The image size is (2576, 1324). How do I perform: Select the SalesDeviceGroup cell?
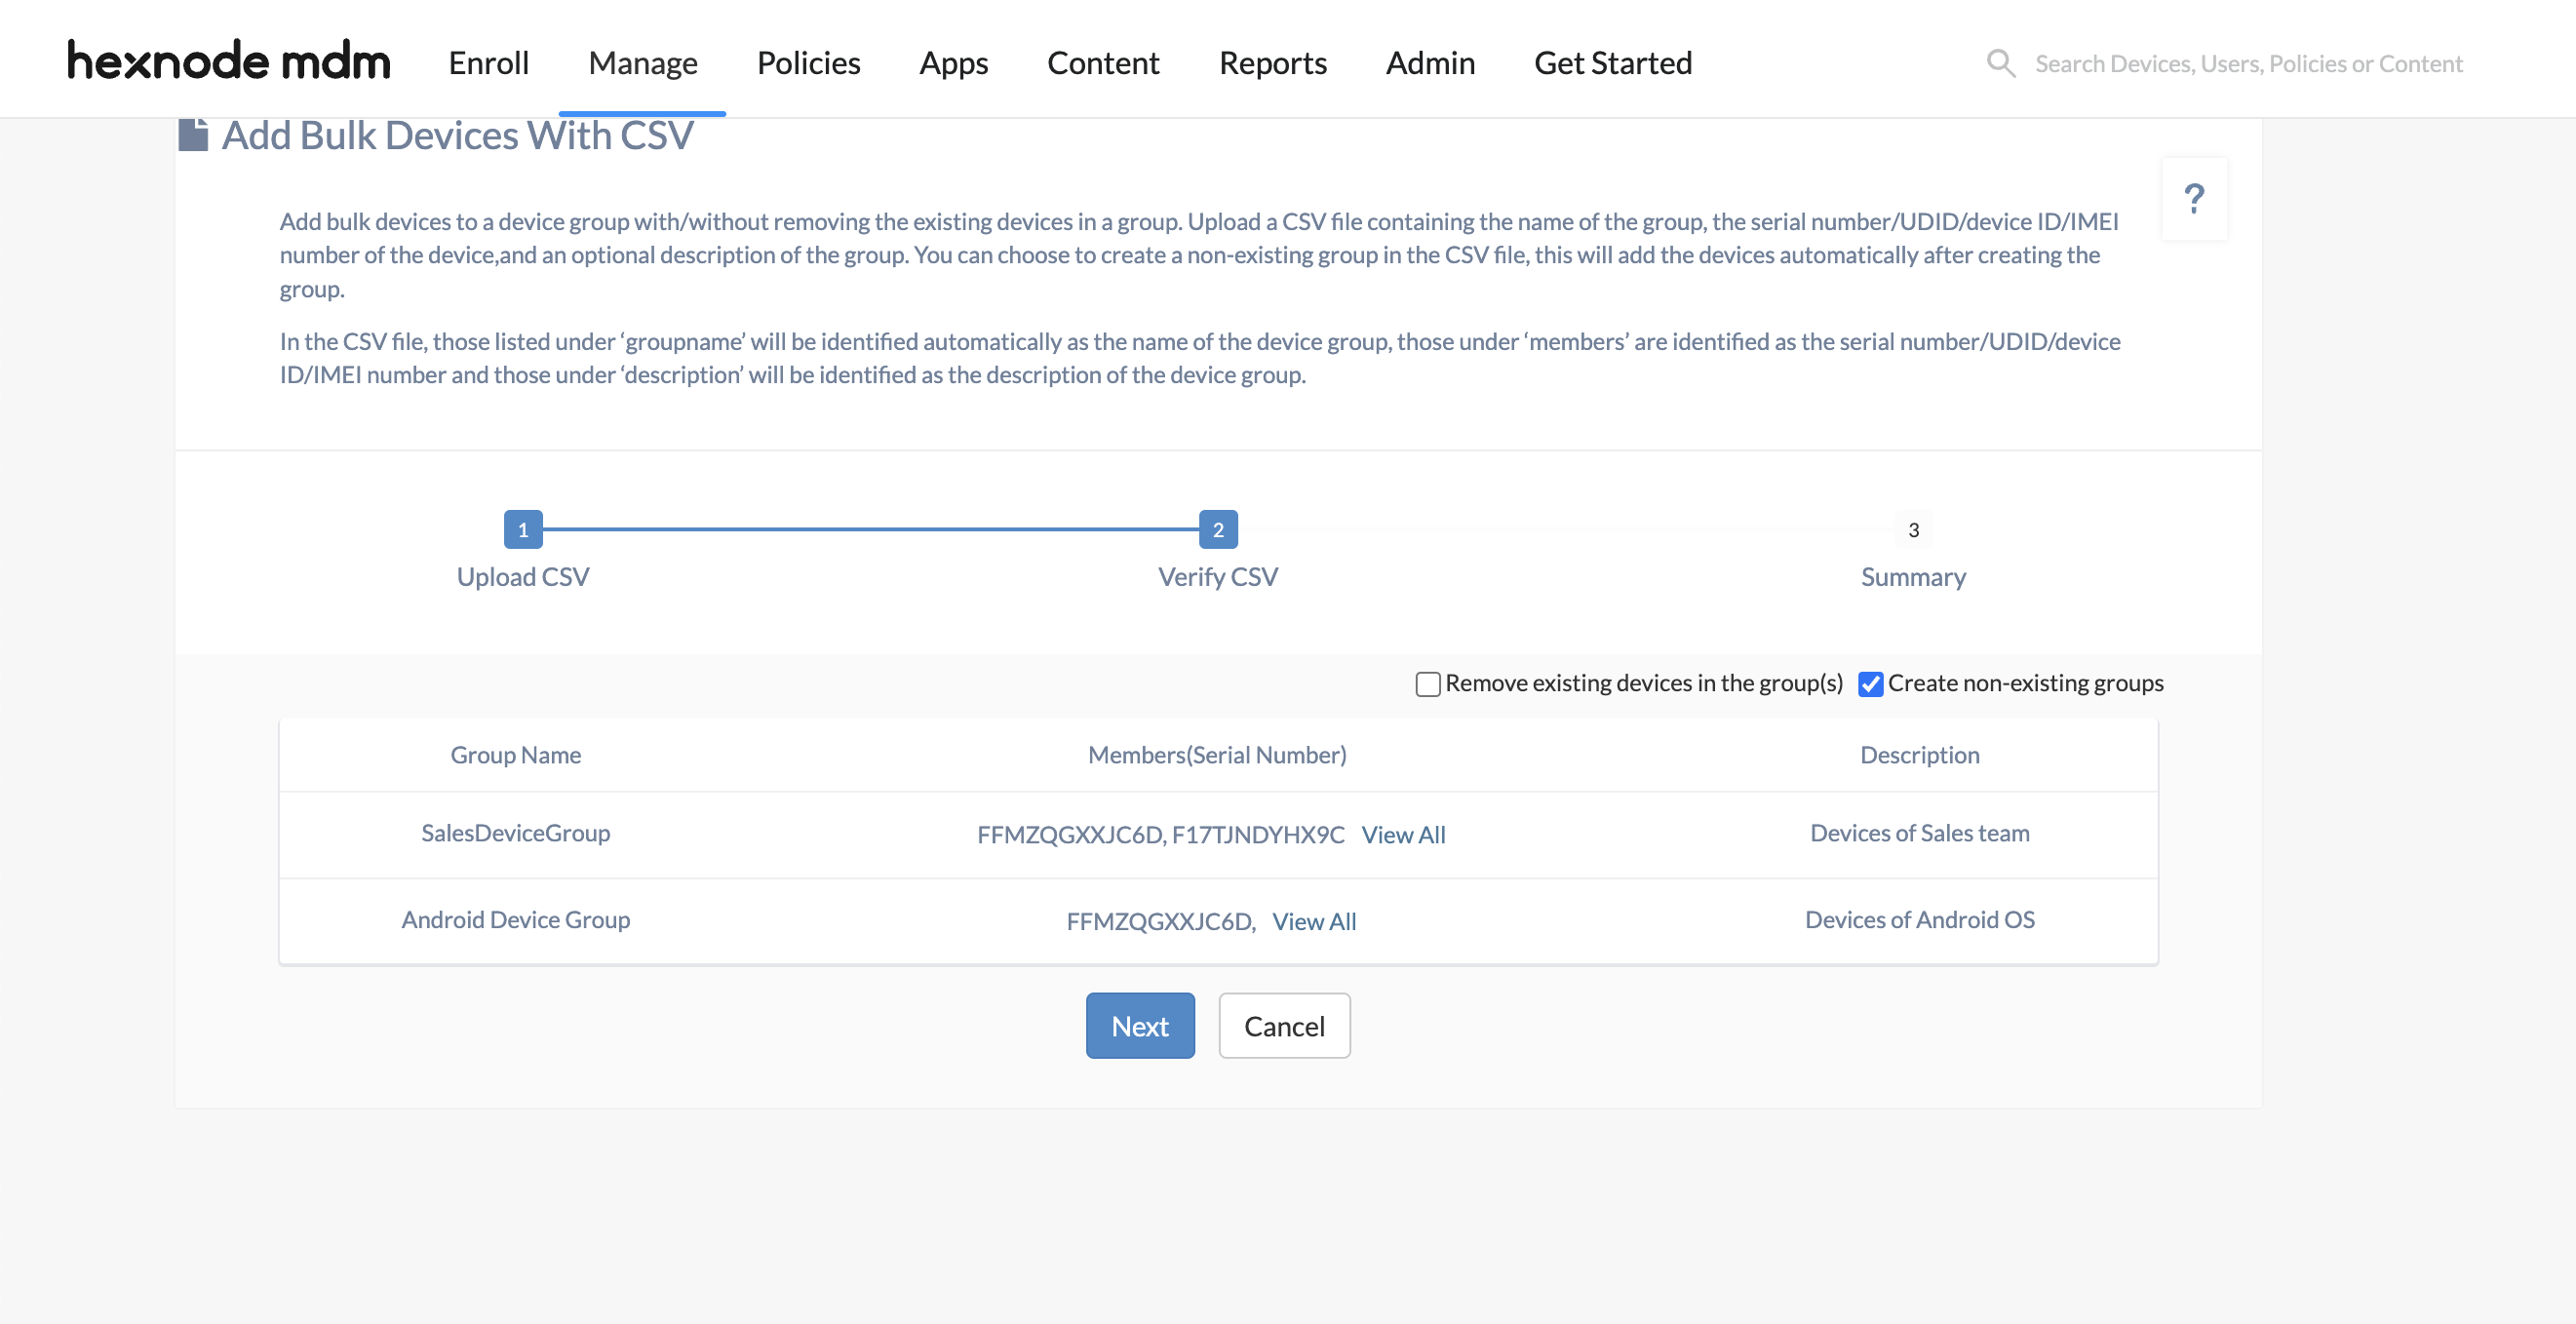[515, 833]
